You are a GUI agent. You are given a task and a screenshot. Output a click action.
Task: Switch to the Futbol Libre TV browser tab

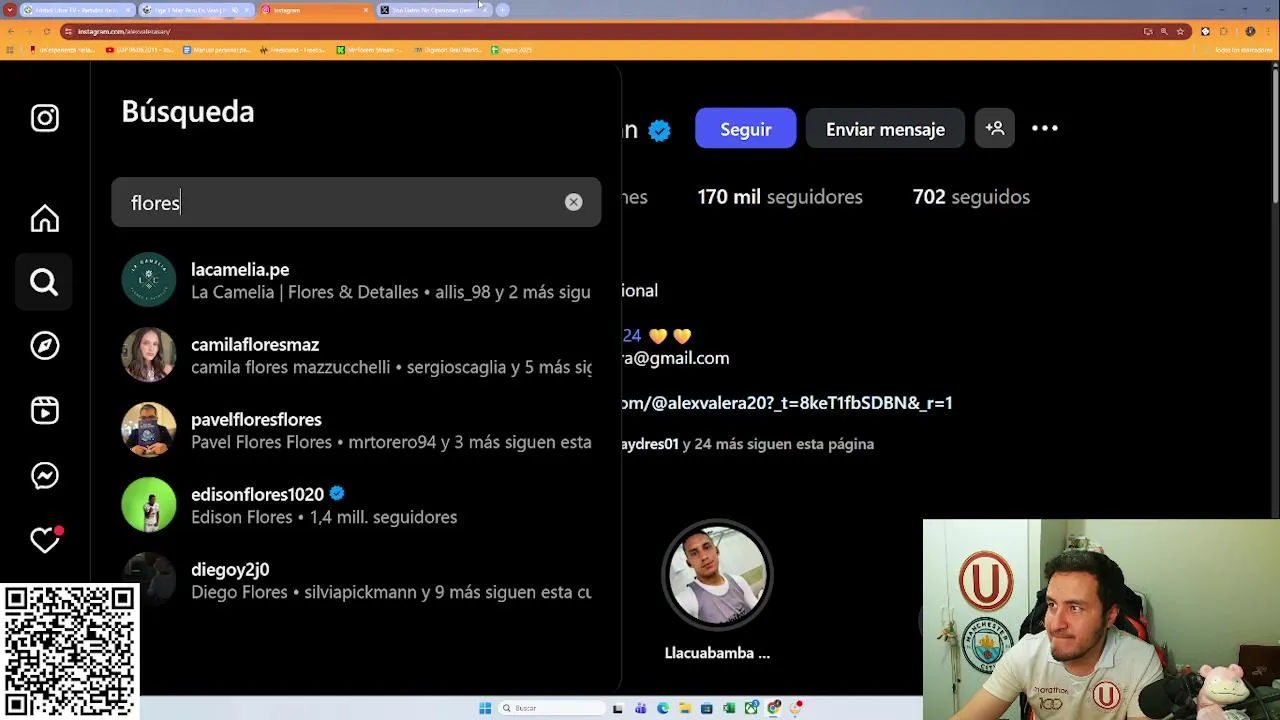tap(75, 10)
